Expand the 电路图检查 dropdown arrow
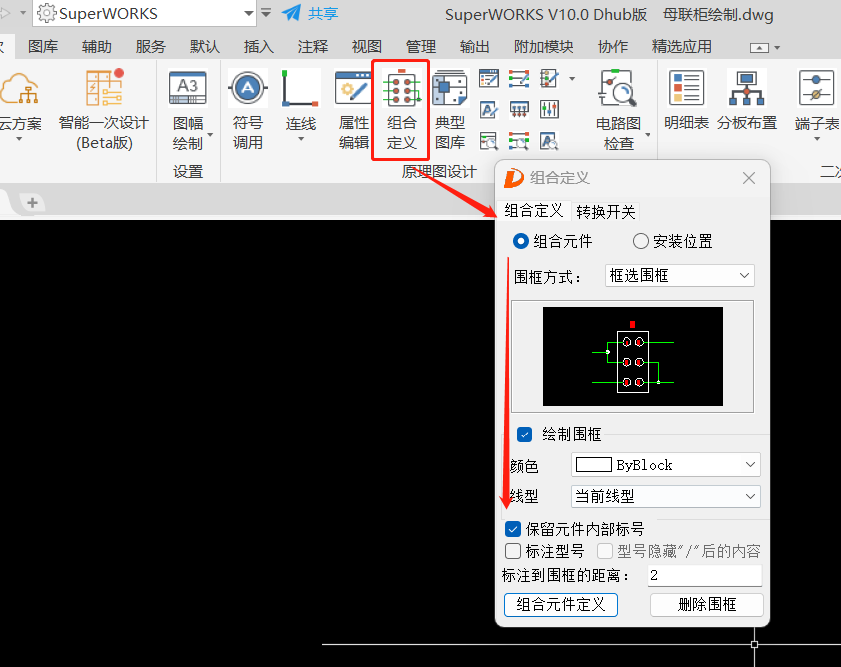Viewport: 841px width, 667px height. click(x=648, y=135)
